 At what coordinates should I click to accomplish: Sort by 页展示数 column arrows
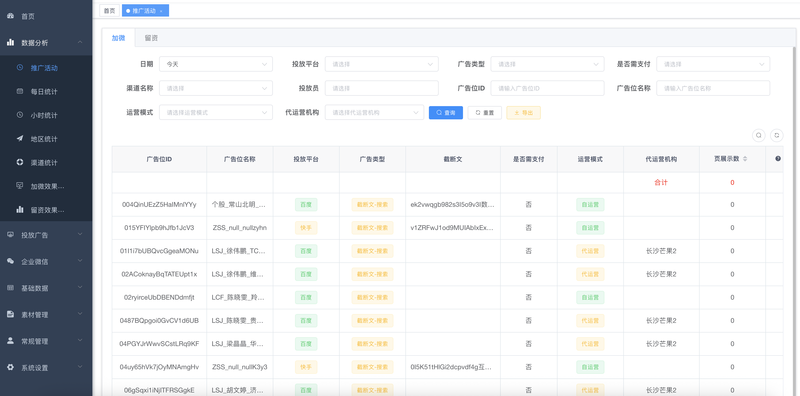click(745, 159)
